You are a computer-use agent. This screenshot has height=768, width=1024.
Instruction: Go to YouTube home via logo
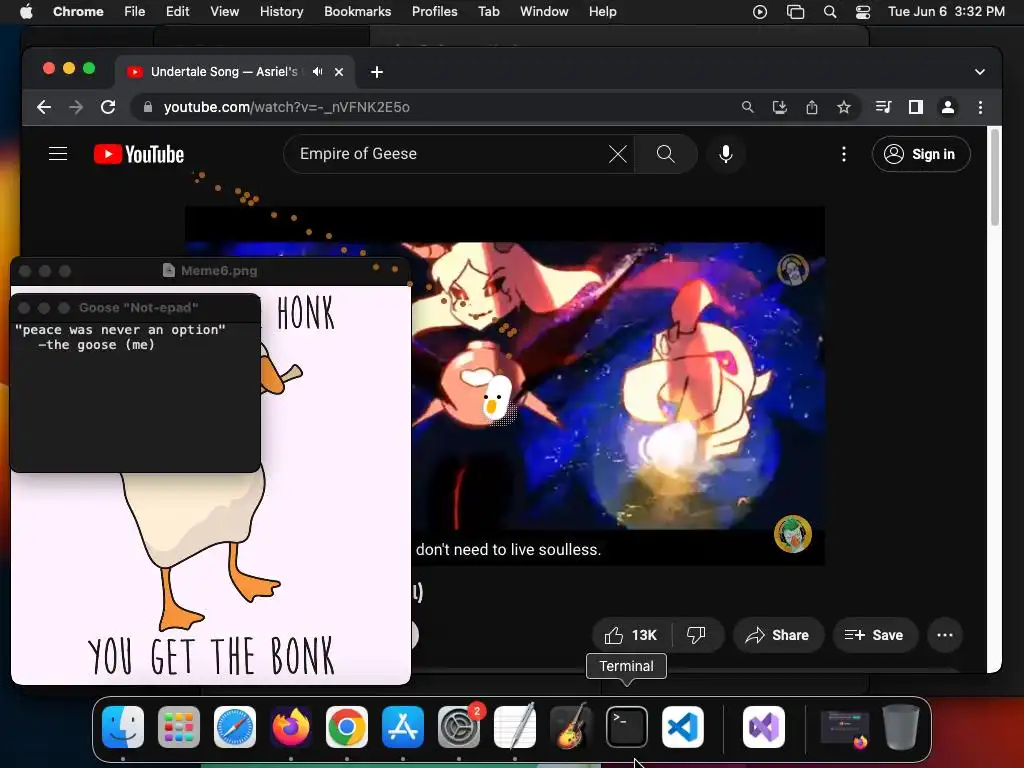139,154
